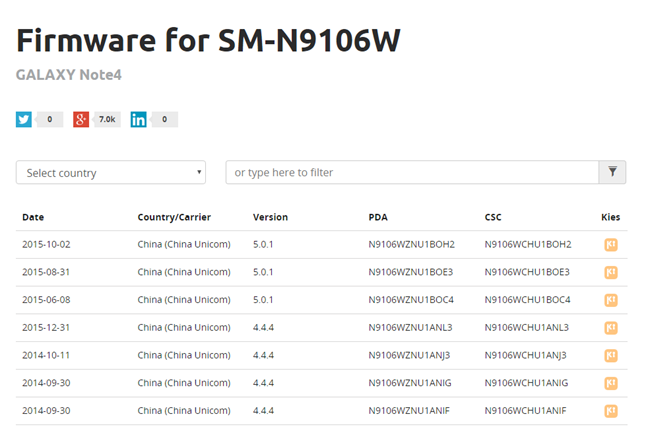Click Kies icon for N9106WZNU1ANIF row

pos(610,410)
